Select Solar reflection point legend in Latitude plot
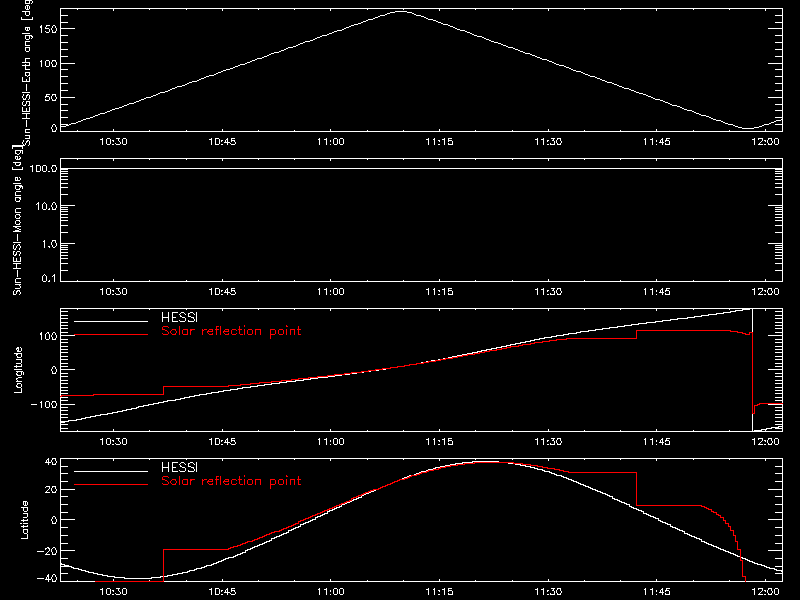This screenshot has height=600, width=800. coord(231,481)
